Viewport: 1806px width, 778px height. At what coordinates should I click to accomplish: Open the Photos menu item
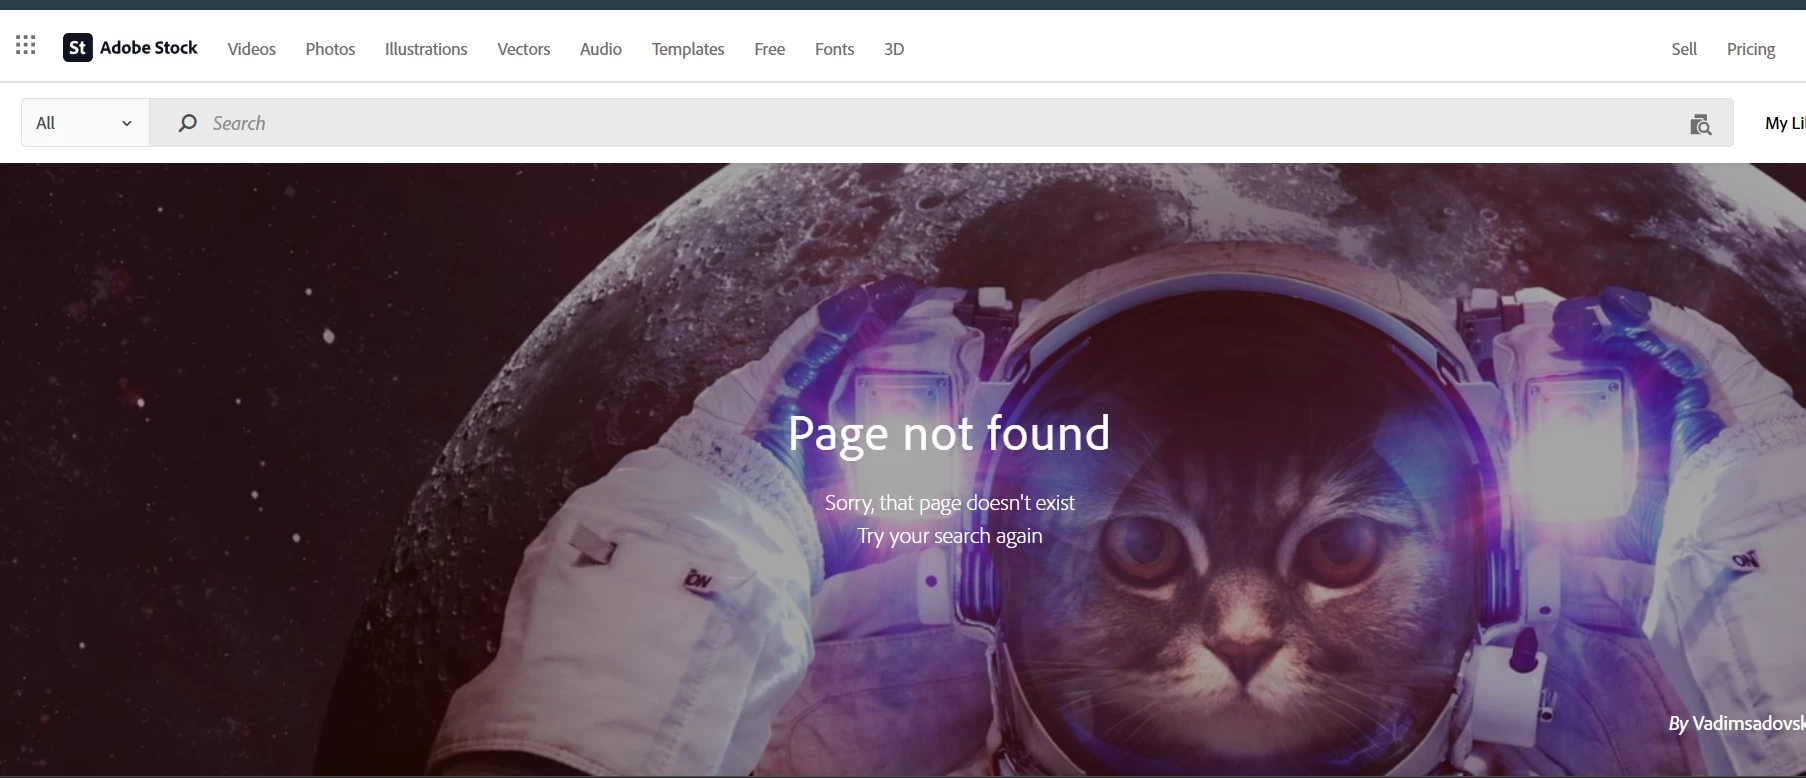[330, 49]
